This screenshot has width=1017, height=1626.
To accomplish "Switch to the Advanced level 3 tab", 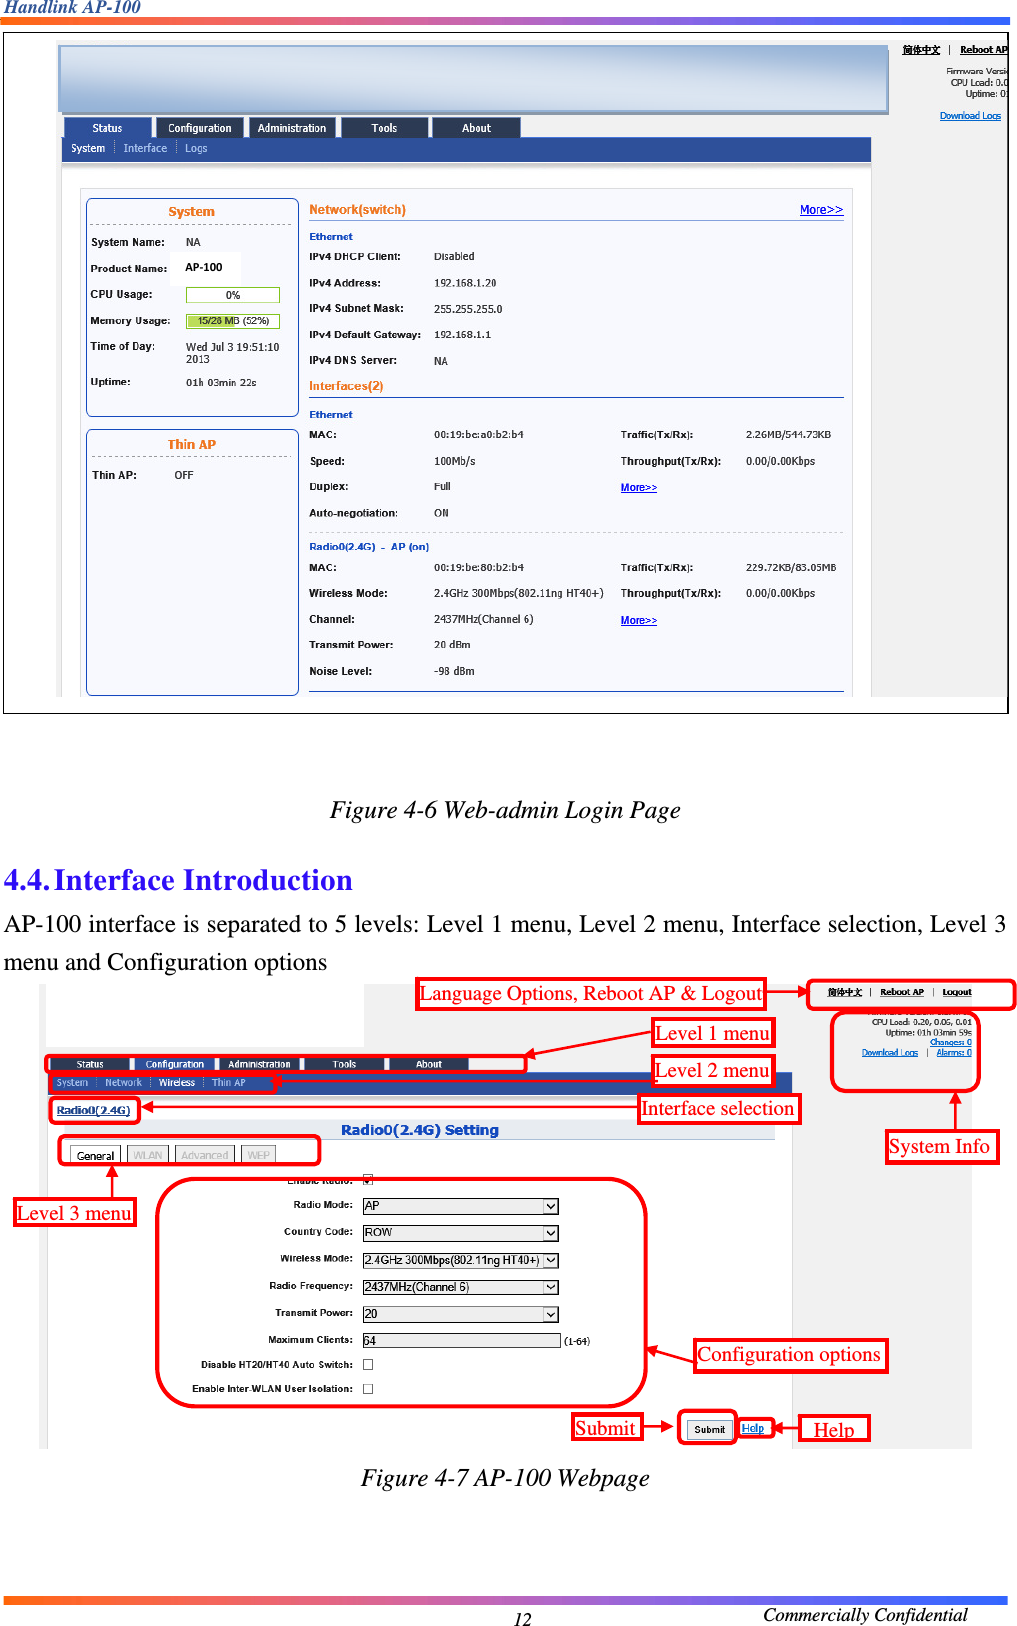I will coord(205,1155).
